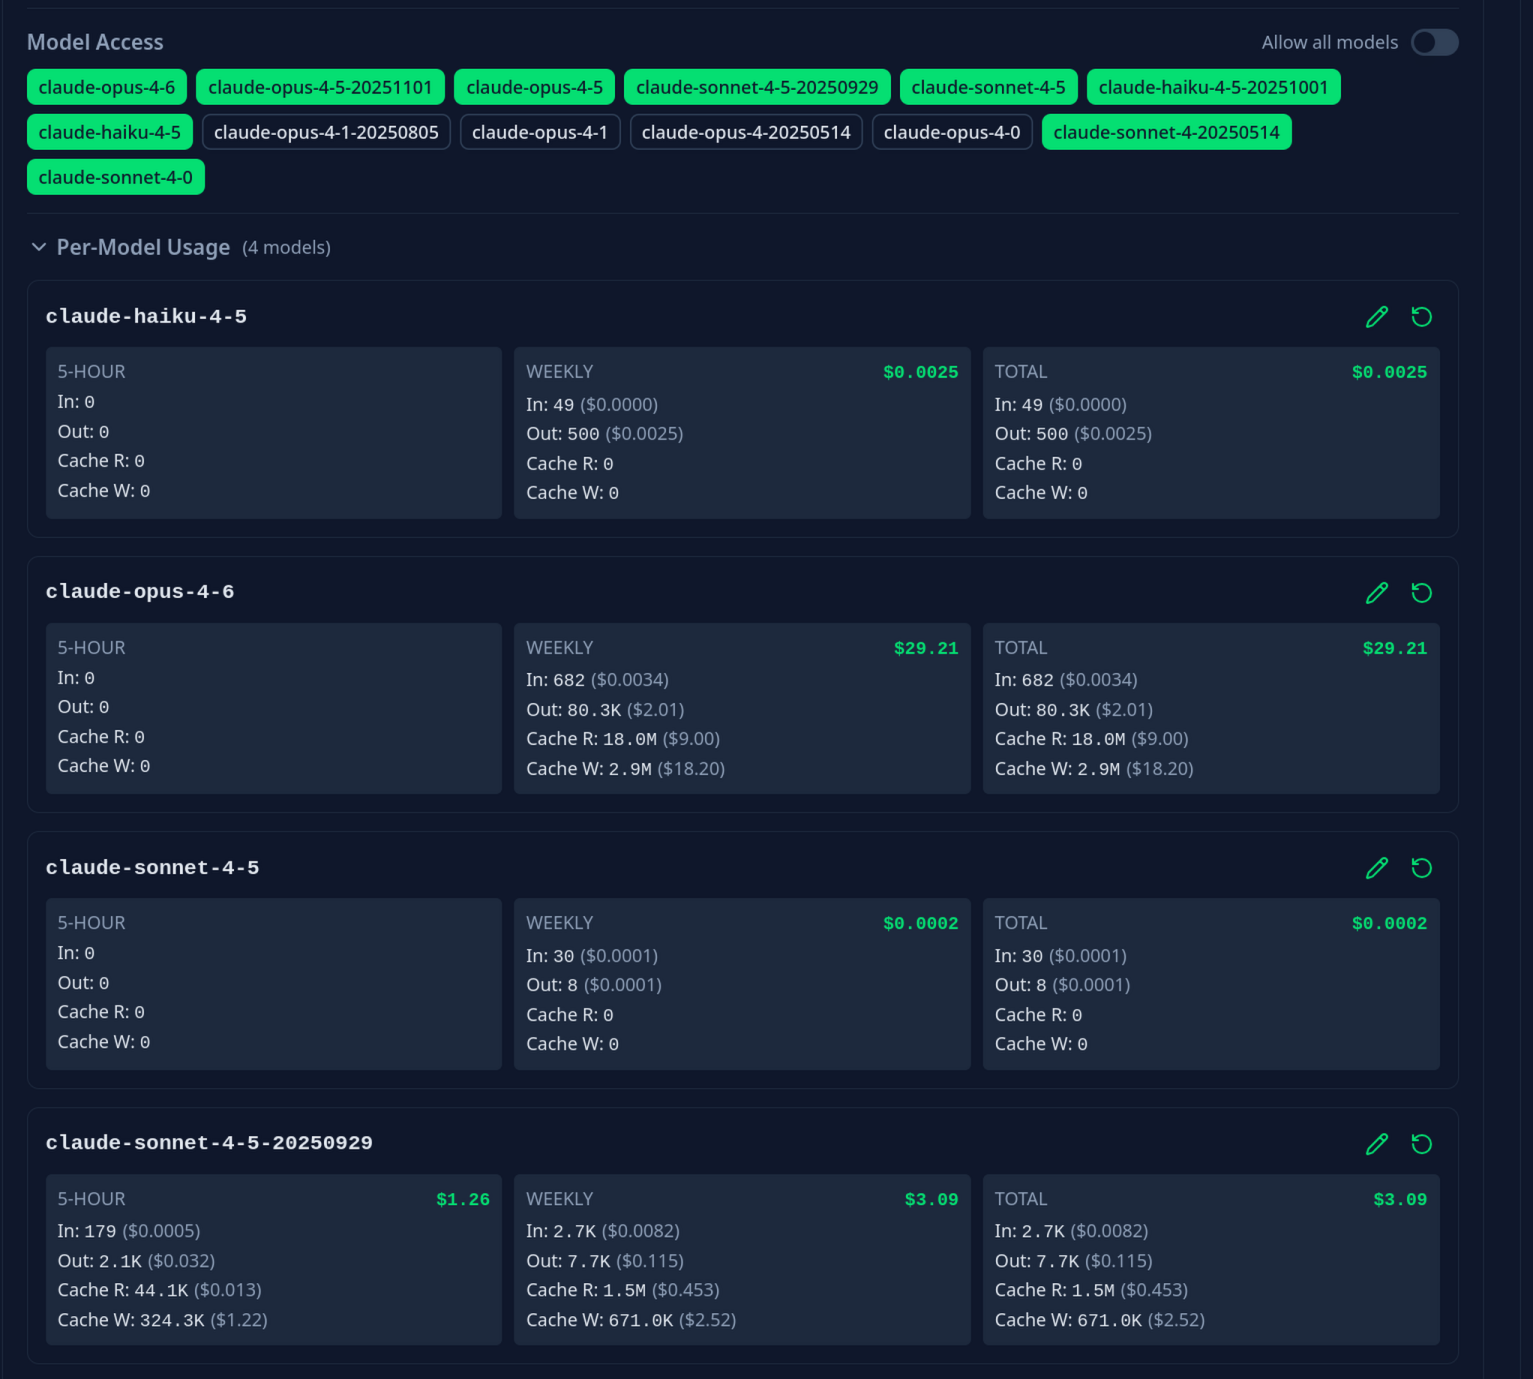
Task: Click weekly Out: 500 ($0.0025) on claude-haiku-4-5
Action: click(x=605, y=434)
